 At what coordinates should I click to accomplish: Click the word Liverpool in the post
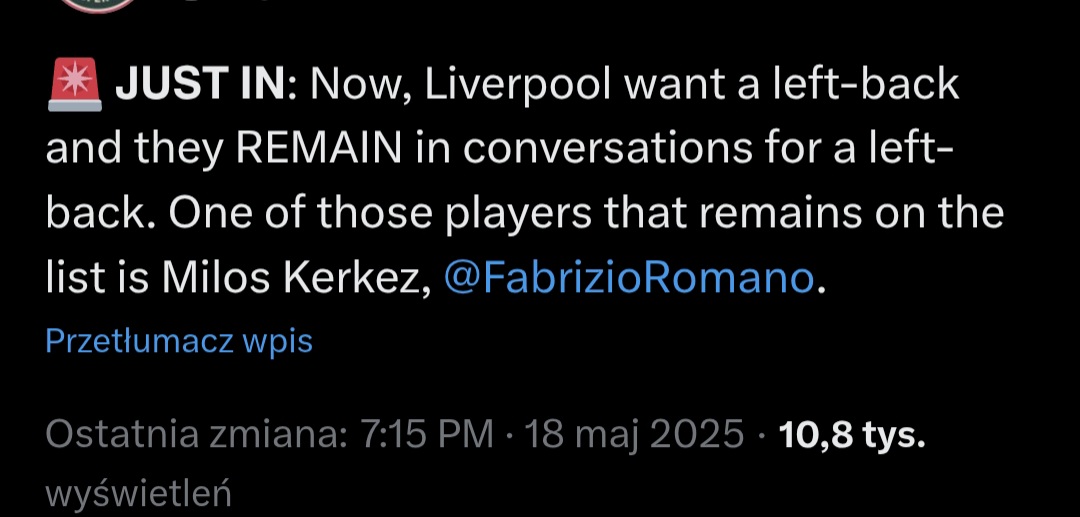point(519,86)
